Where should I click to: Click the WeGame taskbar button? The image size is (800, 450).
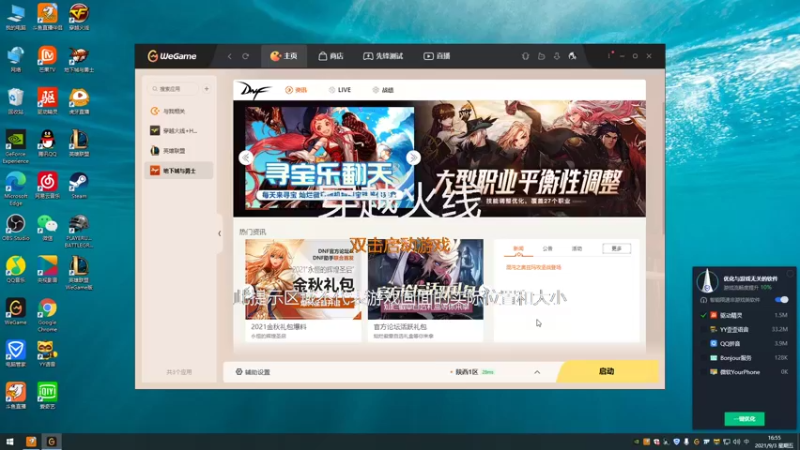coord(51,442)
